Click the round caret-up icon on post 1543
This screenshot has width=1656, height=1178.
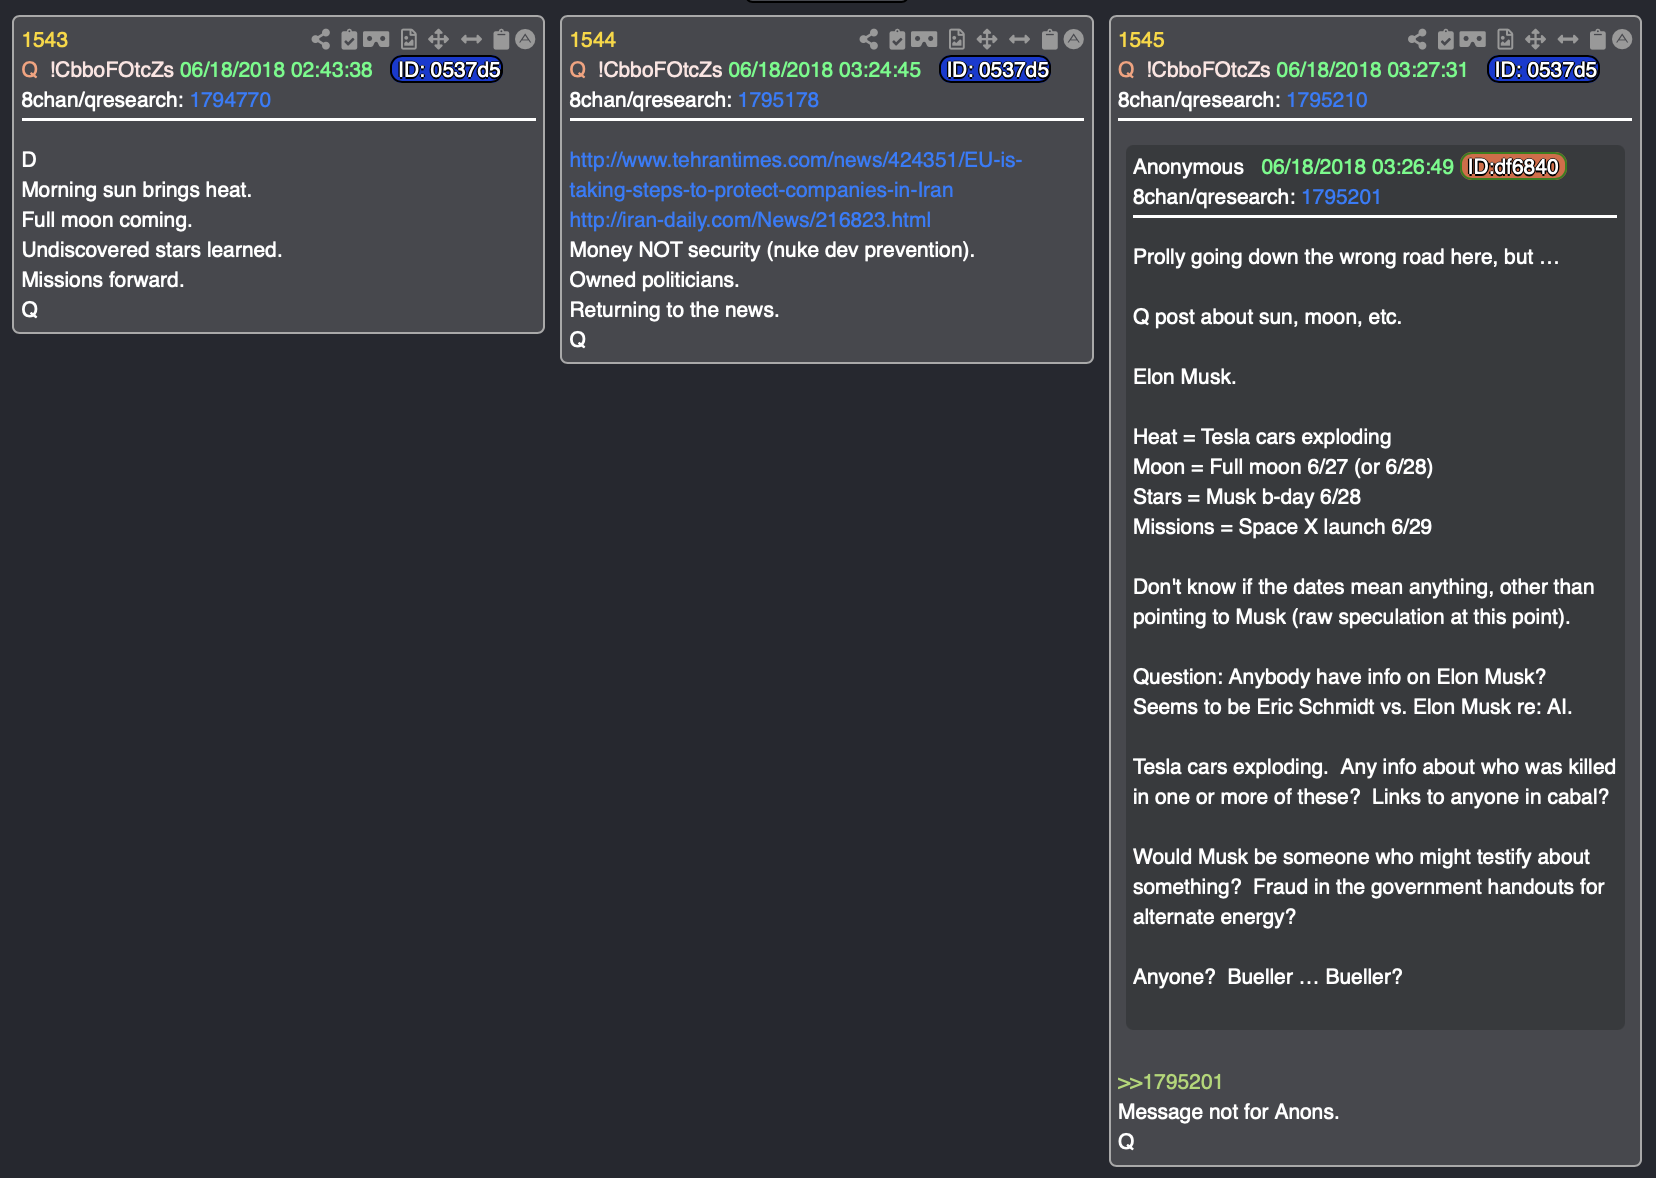[525, 39]
